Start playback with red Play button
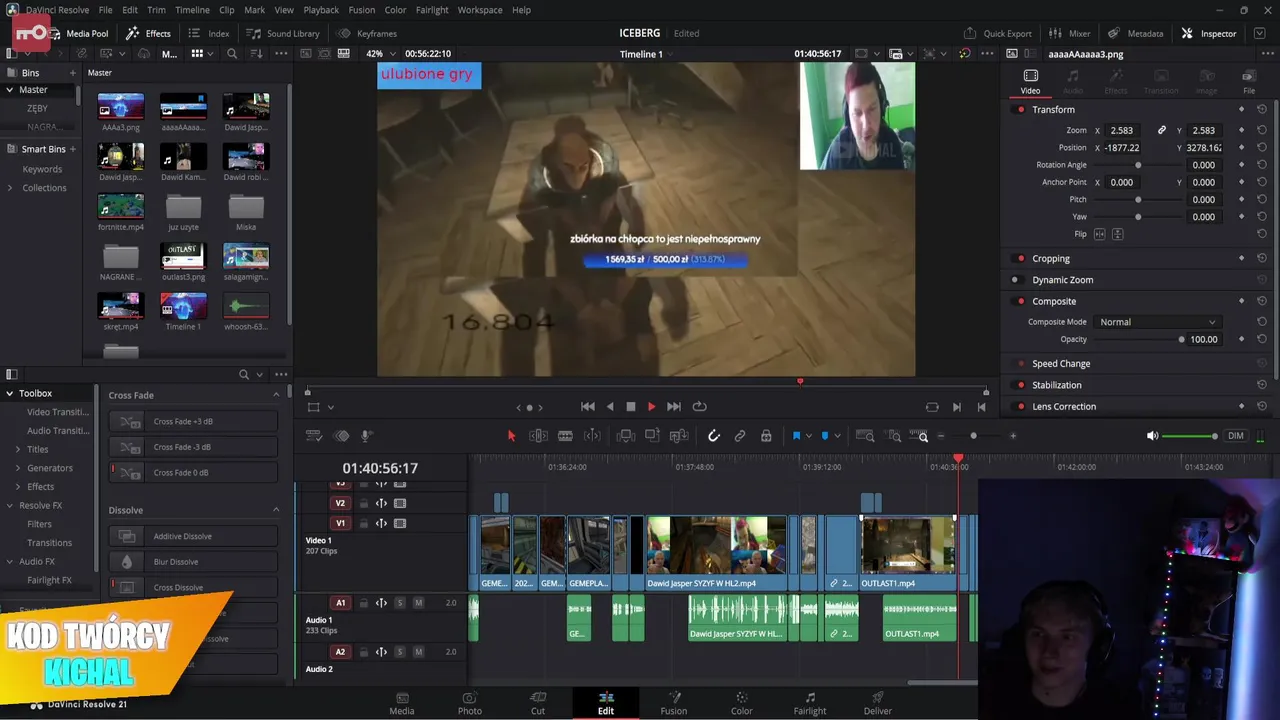This screenshot has width=1280, height=720. pos(652,407)
